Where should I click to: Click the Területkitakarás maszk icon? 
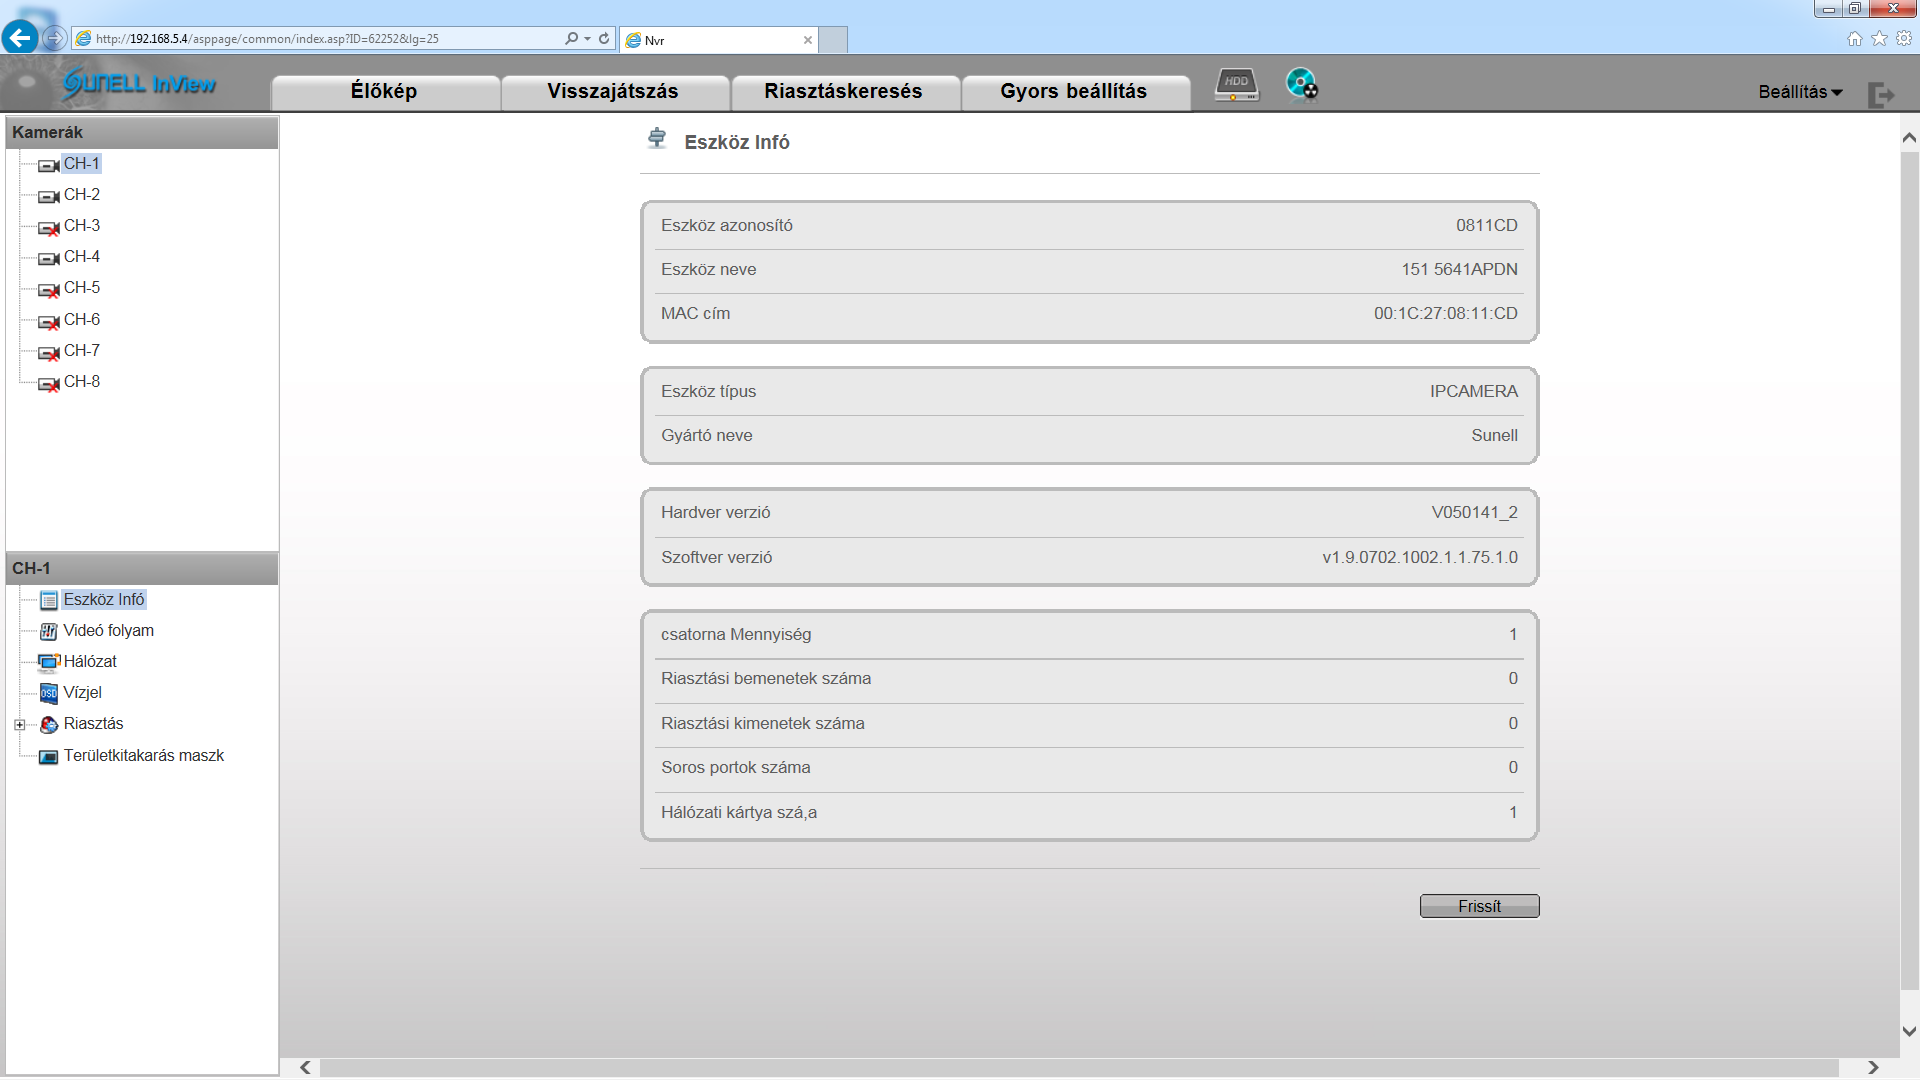click(x=48, y=756)
